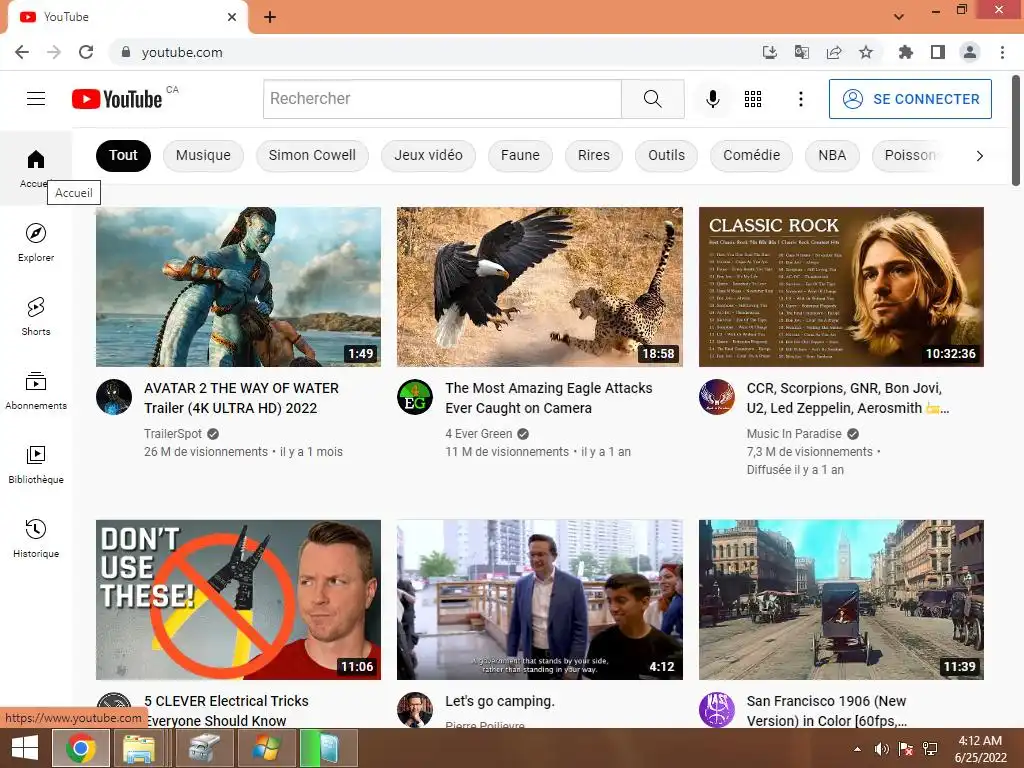Select the Comédie chip
Image resolution: width=1024 pixels, height=768 pixels.
click(x=752, y=155)
